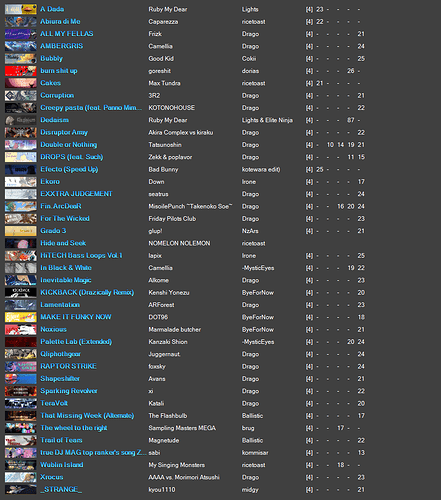
Task: Click the Cakes banner thumbnail
Action: click(x=21, y=83)
